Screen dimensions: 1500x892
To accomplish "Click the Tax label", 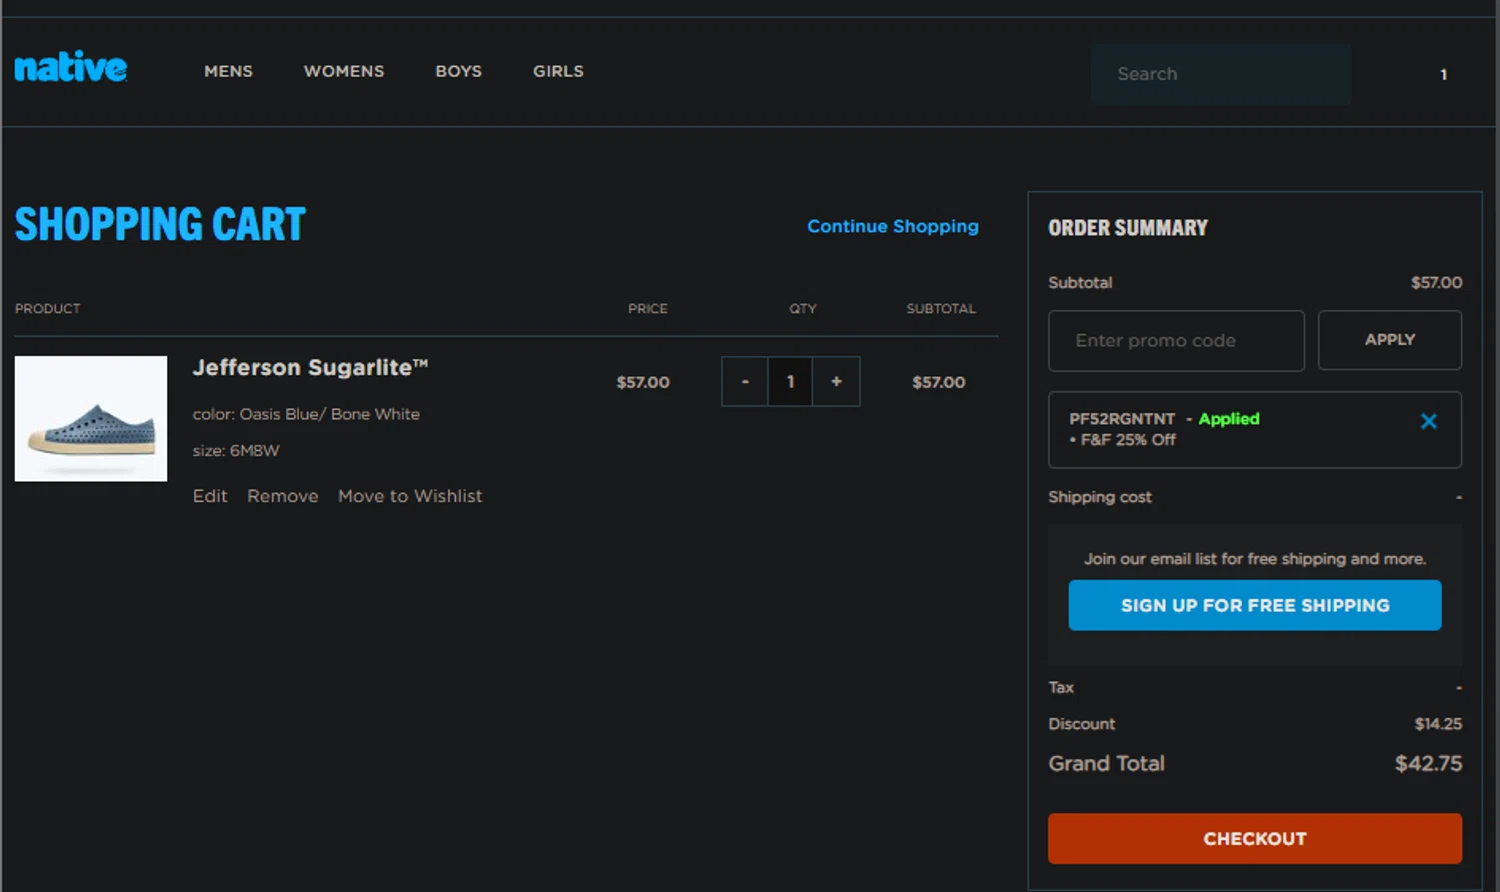I will pyautogui.click(x=1061, y=688).
